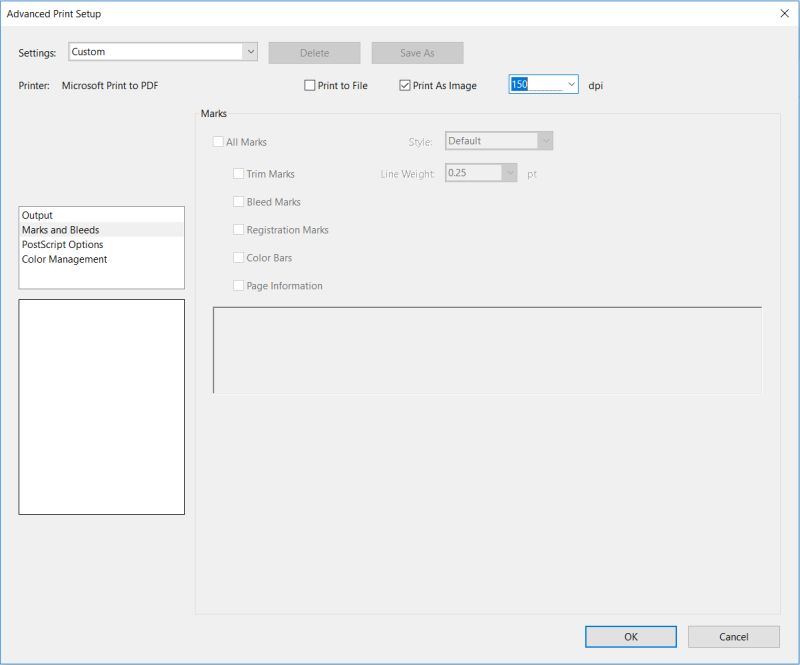
Task: Open Color Management category
Action: 102,259
